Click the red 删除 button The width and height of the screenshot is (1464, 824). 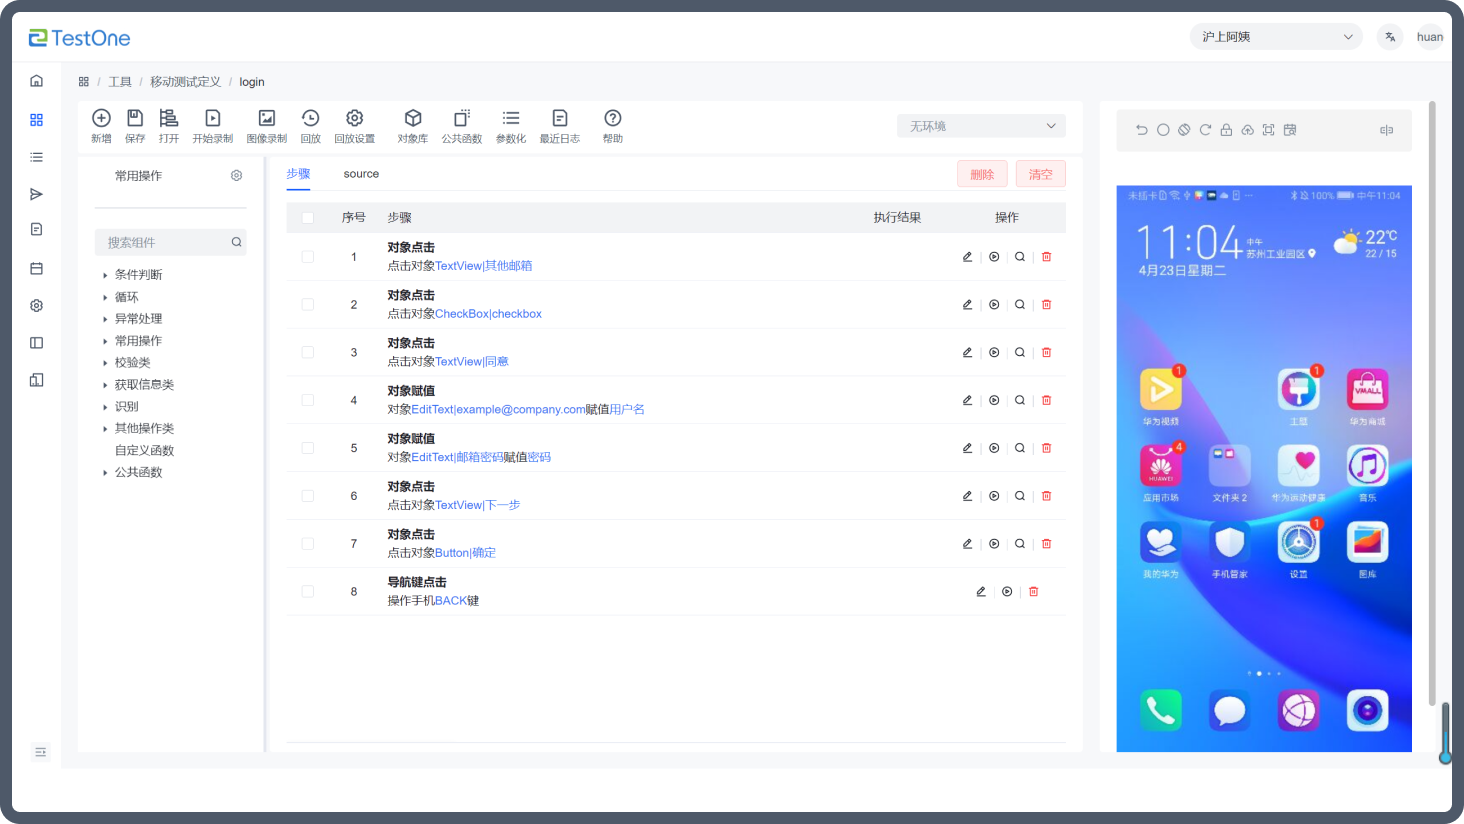[982, 174]
